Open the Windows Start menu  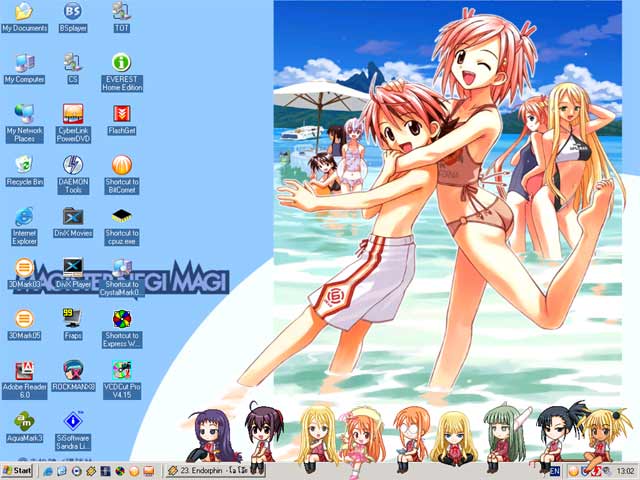[17, 471]
